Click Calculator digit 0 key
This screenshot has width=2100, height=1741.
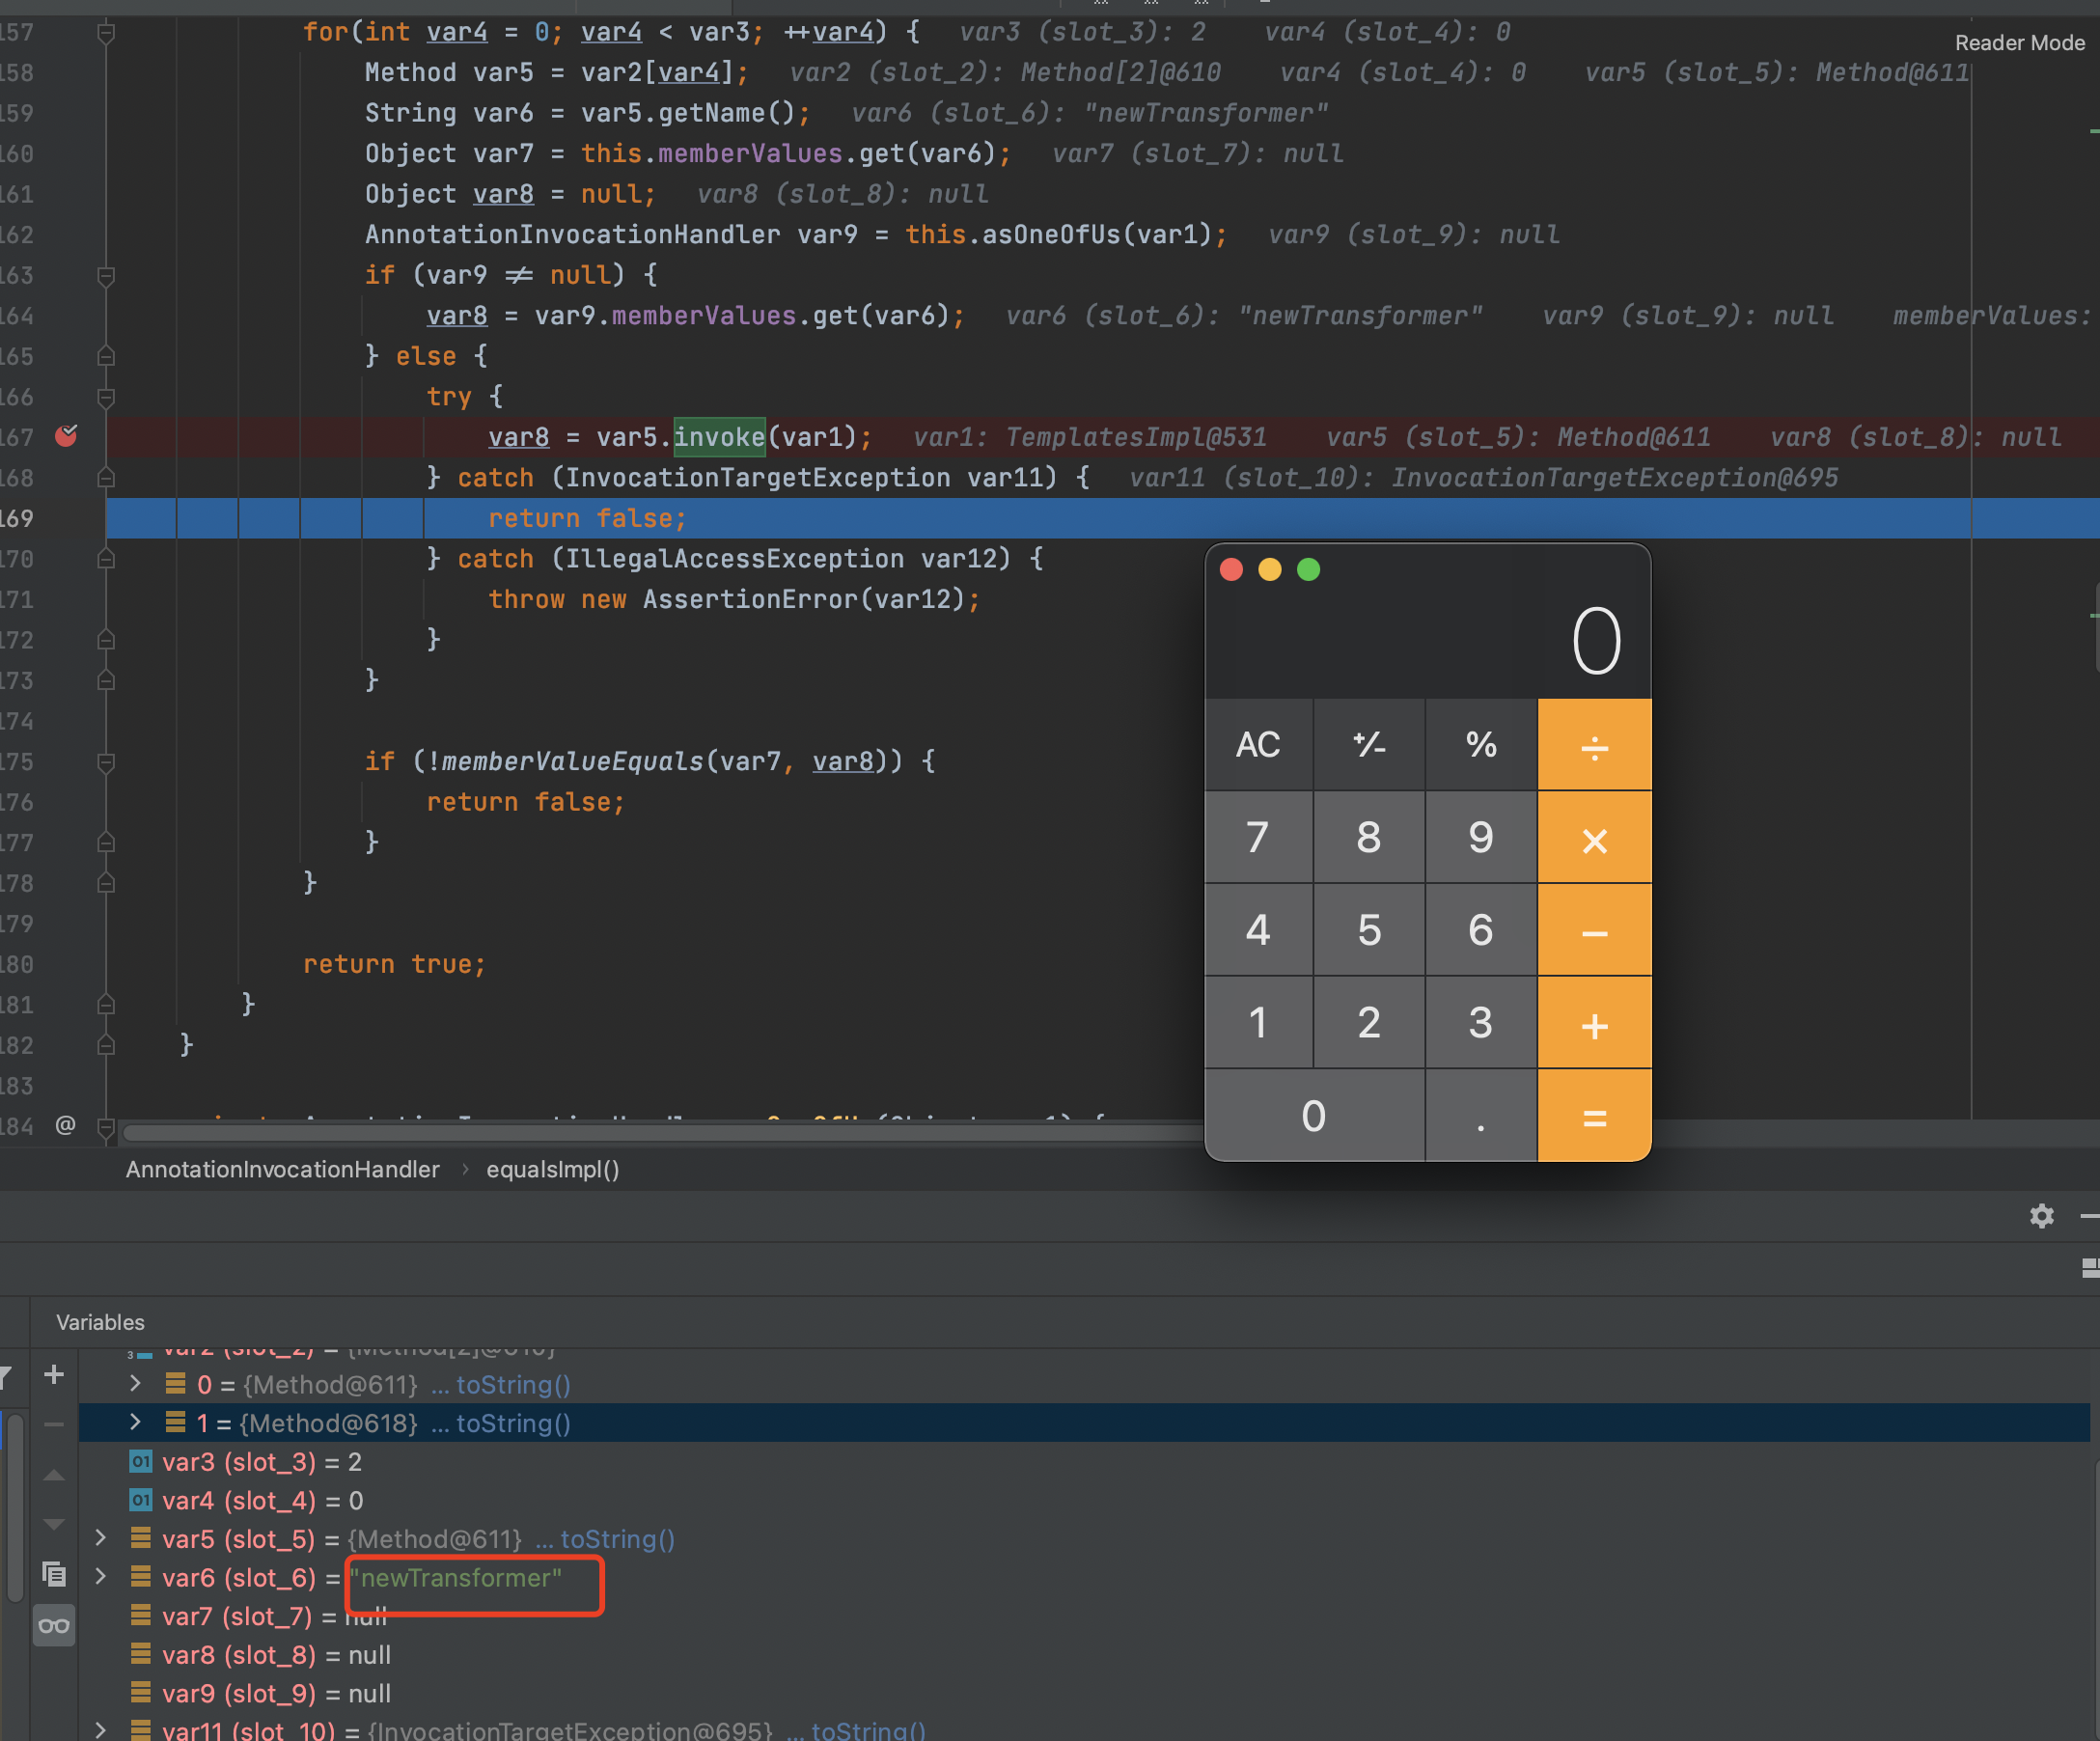point(1314,1116)
